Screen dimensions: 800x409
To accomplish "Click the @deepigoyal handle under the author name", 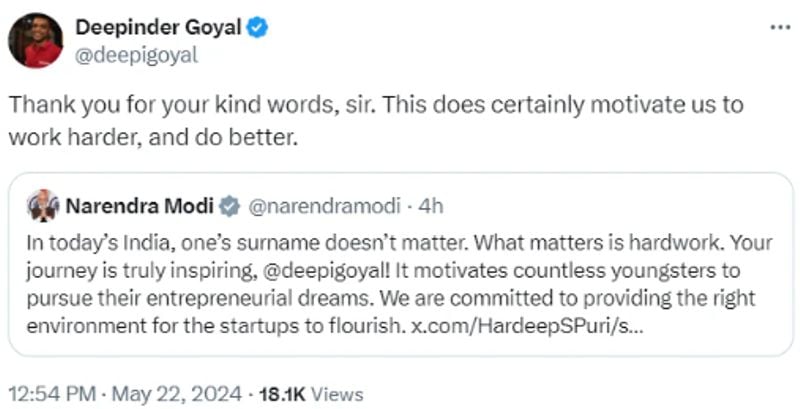I will 137,55.
